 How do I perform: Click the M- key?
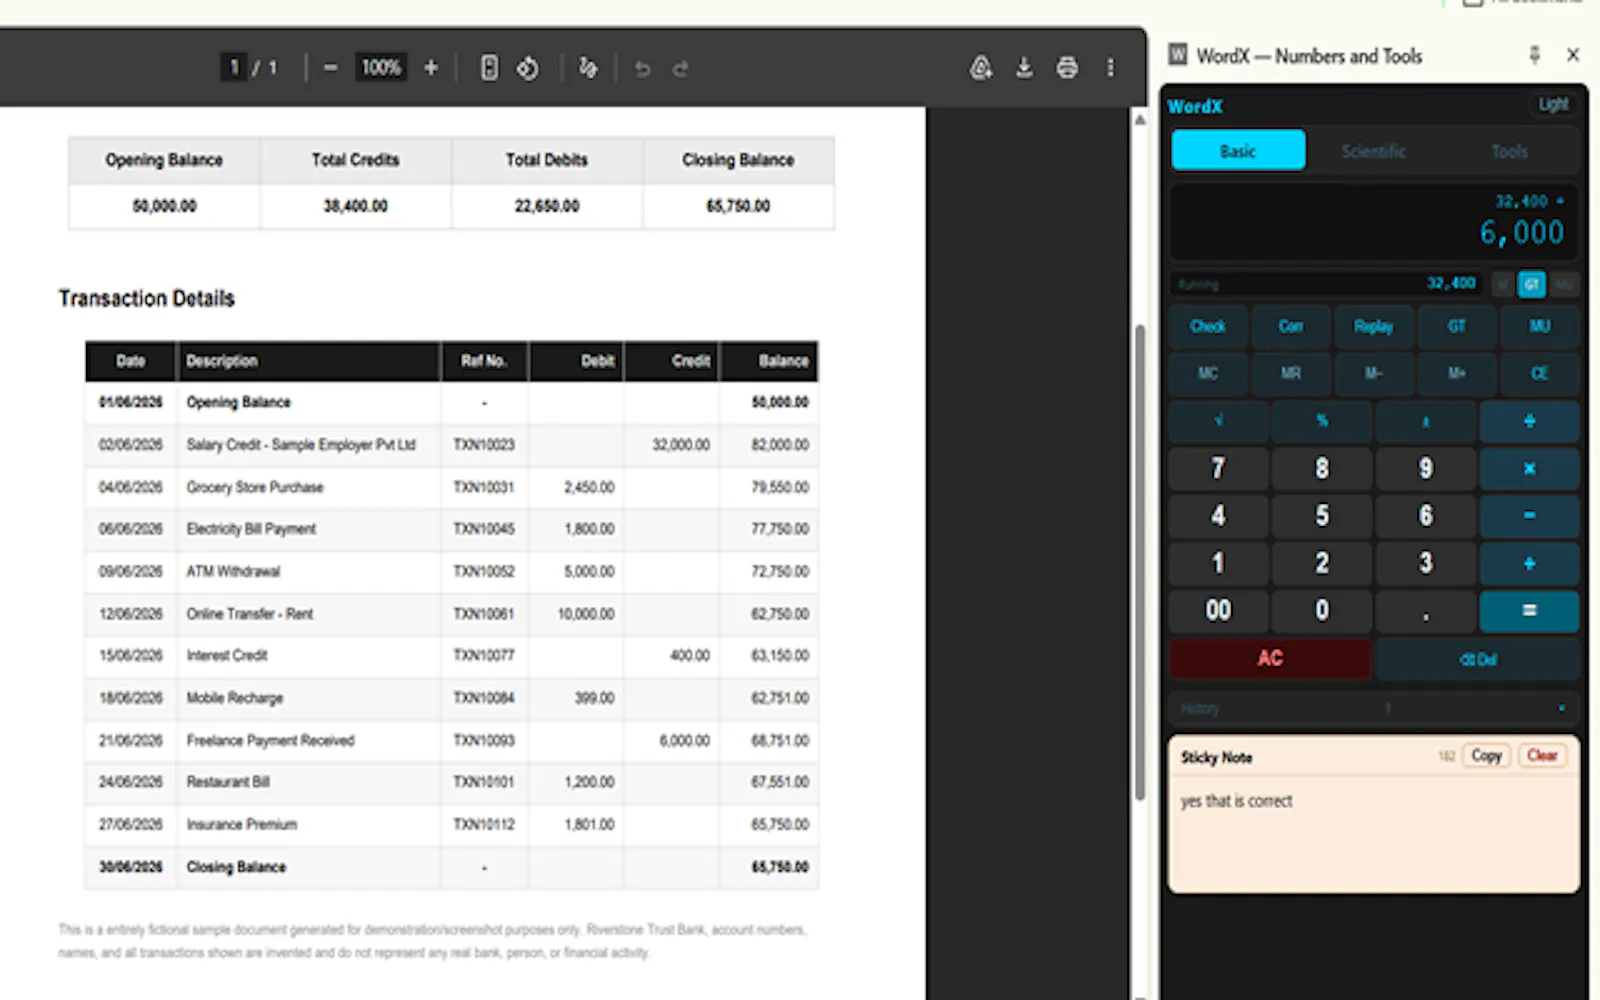point(1374,373)
